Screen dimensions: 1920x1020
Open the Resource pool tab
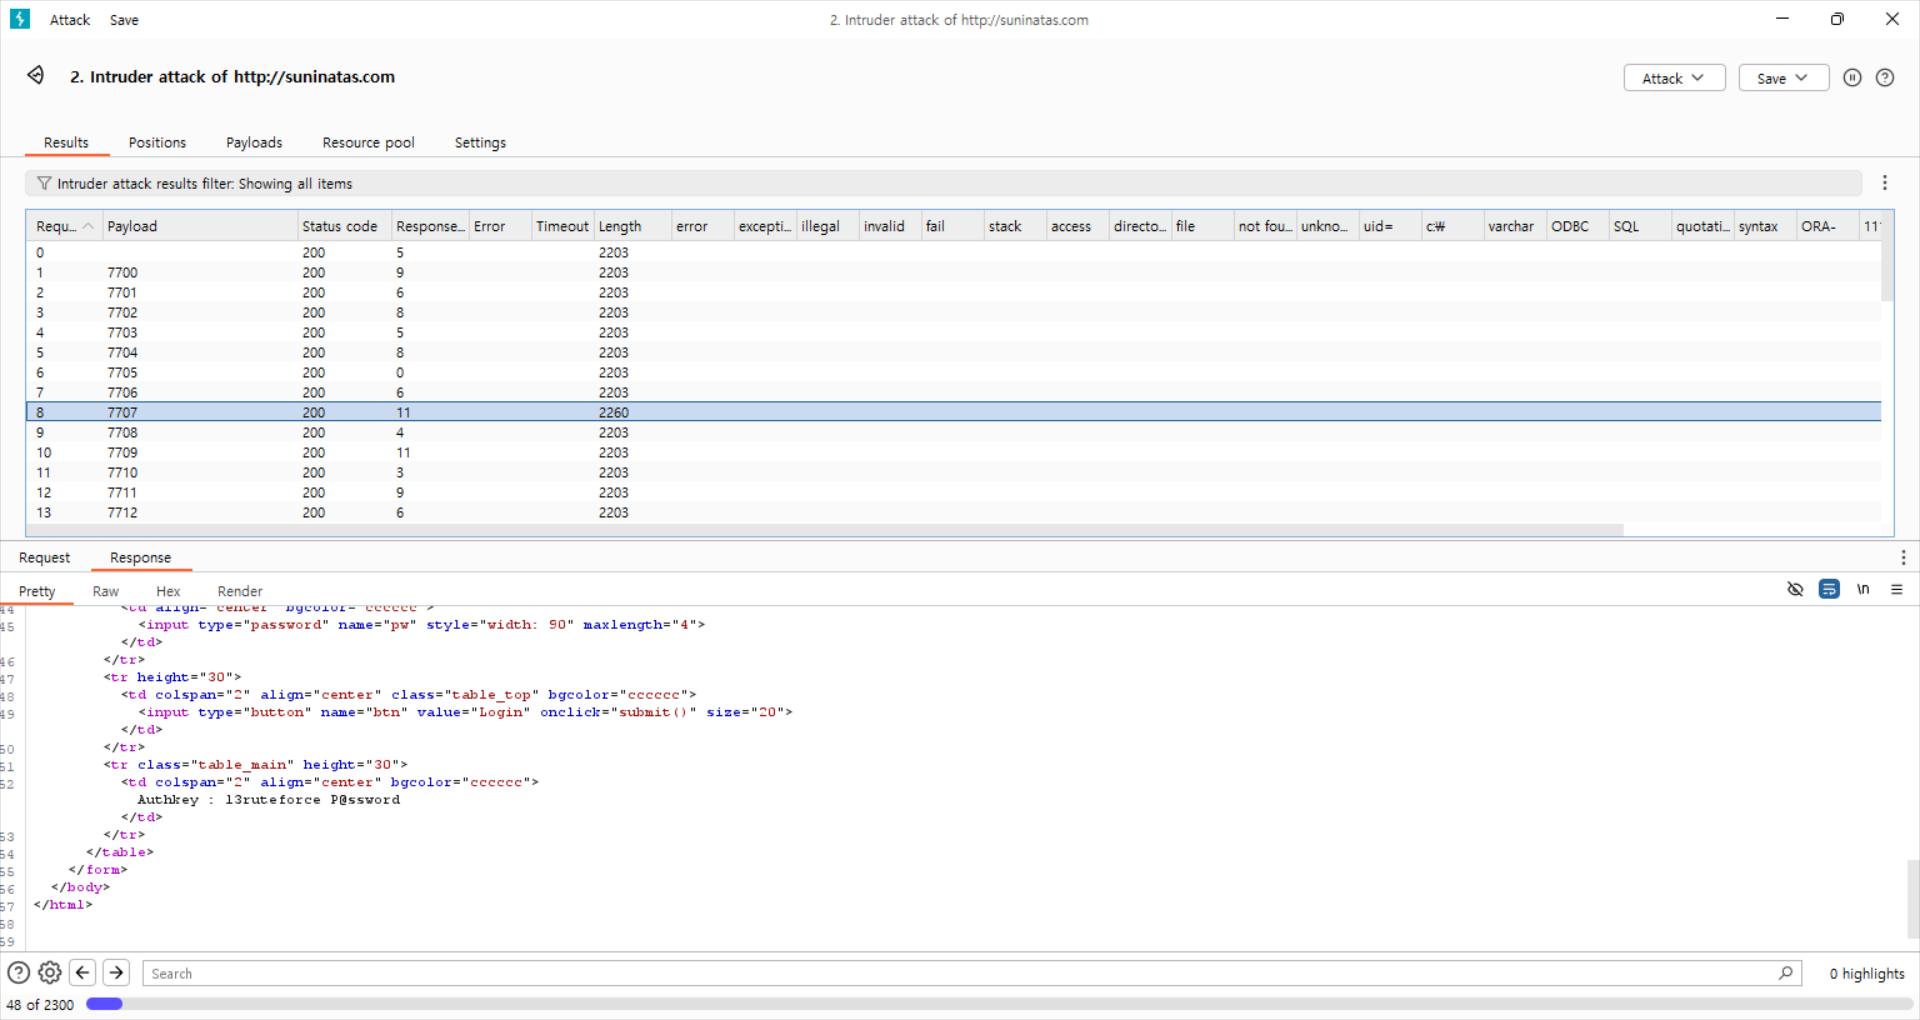[x=368, y=142]
